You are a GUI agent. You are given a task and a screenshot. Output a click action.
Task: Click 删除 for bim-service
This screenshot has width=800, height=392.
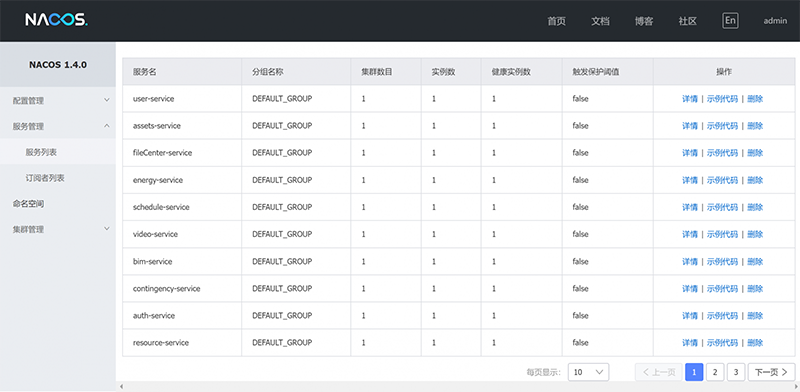coord(755,262)
